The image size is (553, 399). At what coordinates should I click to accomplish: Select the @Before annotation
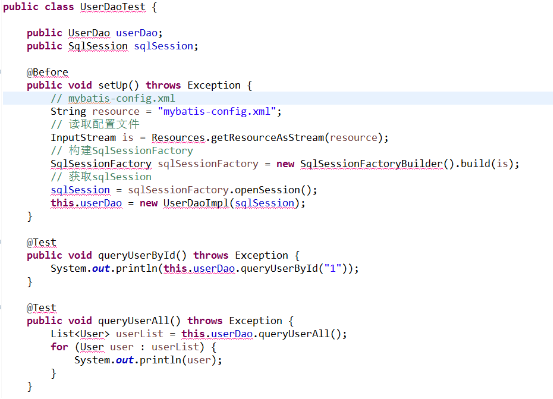47,72
